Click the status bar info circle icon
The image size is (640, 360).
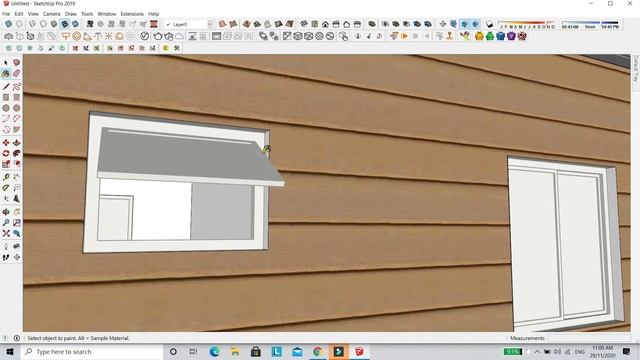[16, 338]
